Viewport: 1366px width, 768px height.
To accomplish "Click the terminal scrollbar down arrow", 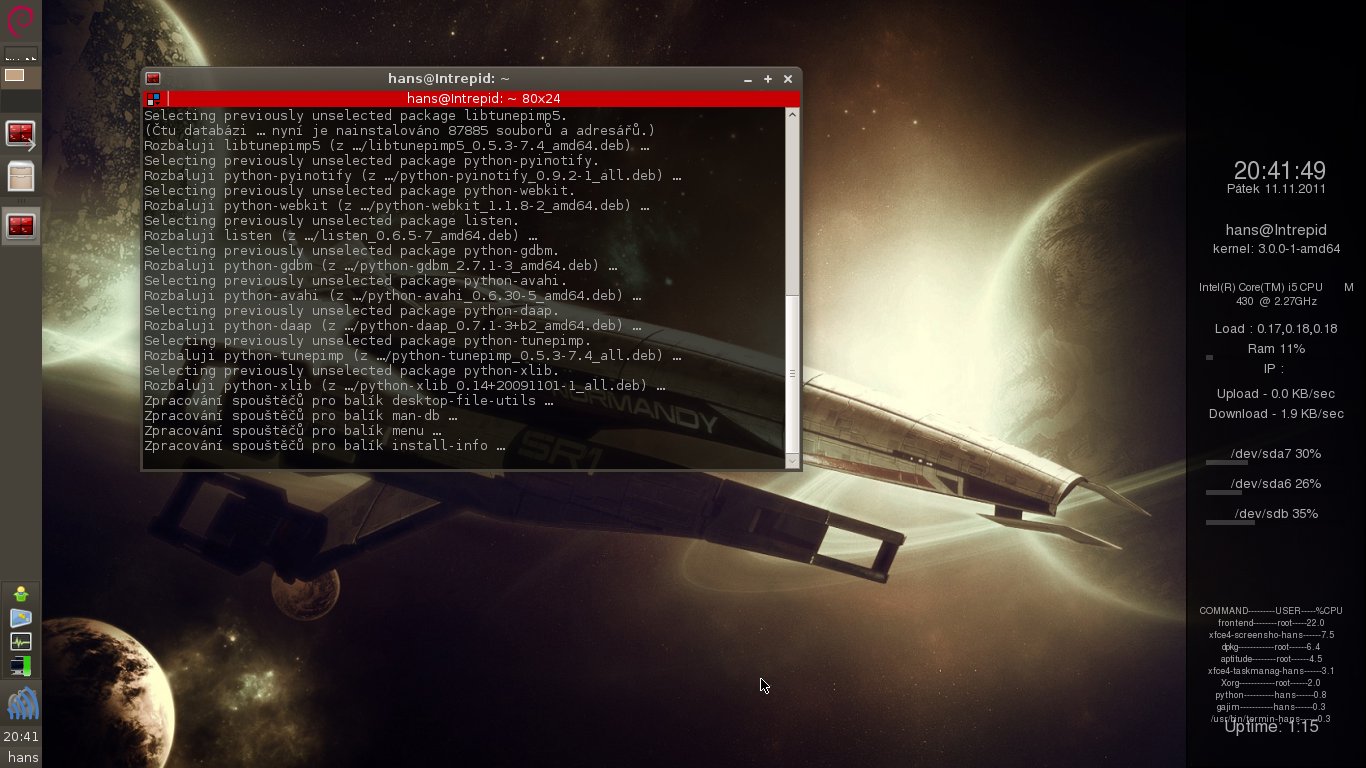I will click(x=793, y=461).
